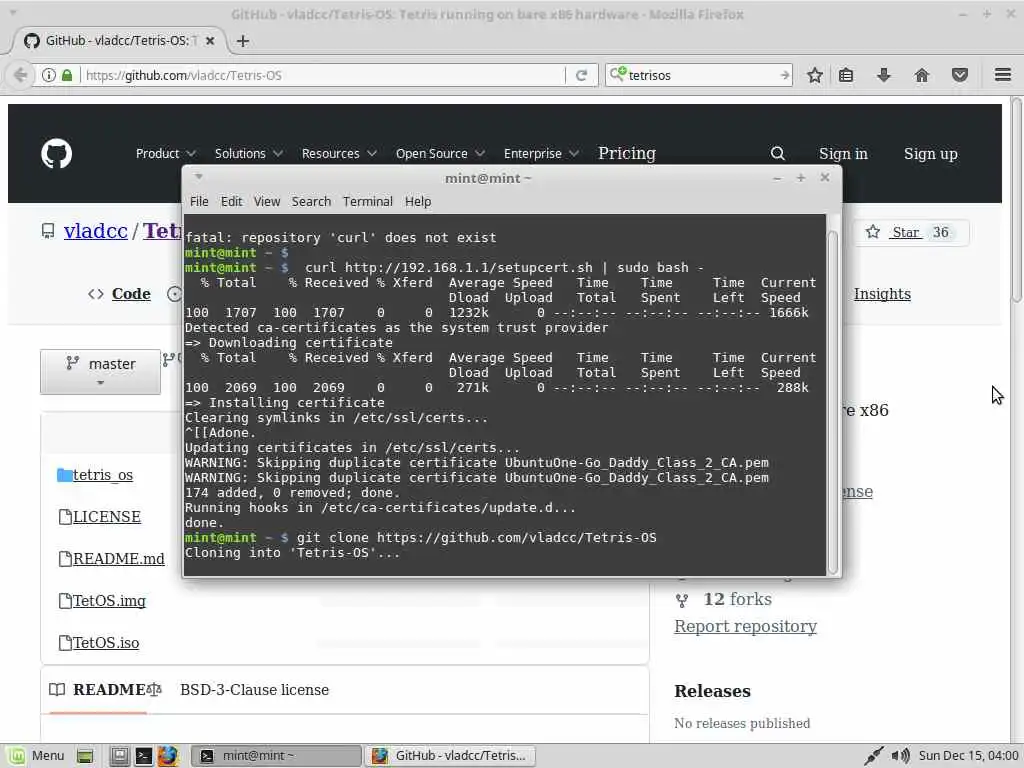The image size is (1024, 768).
Task: Expand the Open Source dropdown menu
Action: click(x=440, y=153)
